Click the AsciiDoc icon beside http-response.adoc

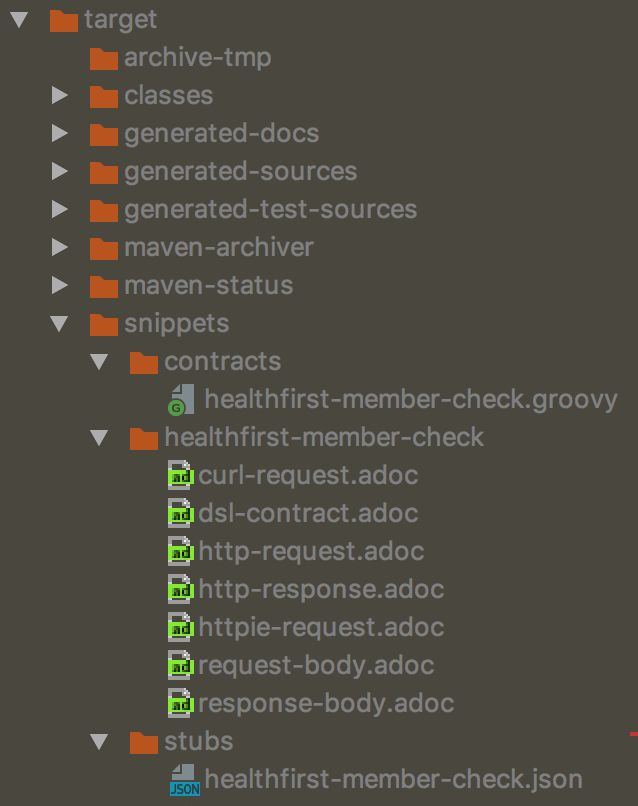[x=180, y=589]
